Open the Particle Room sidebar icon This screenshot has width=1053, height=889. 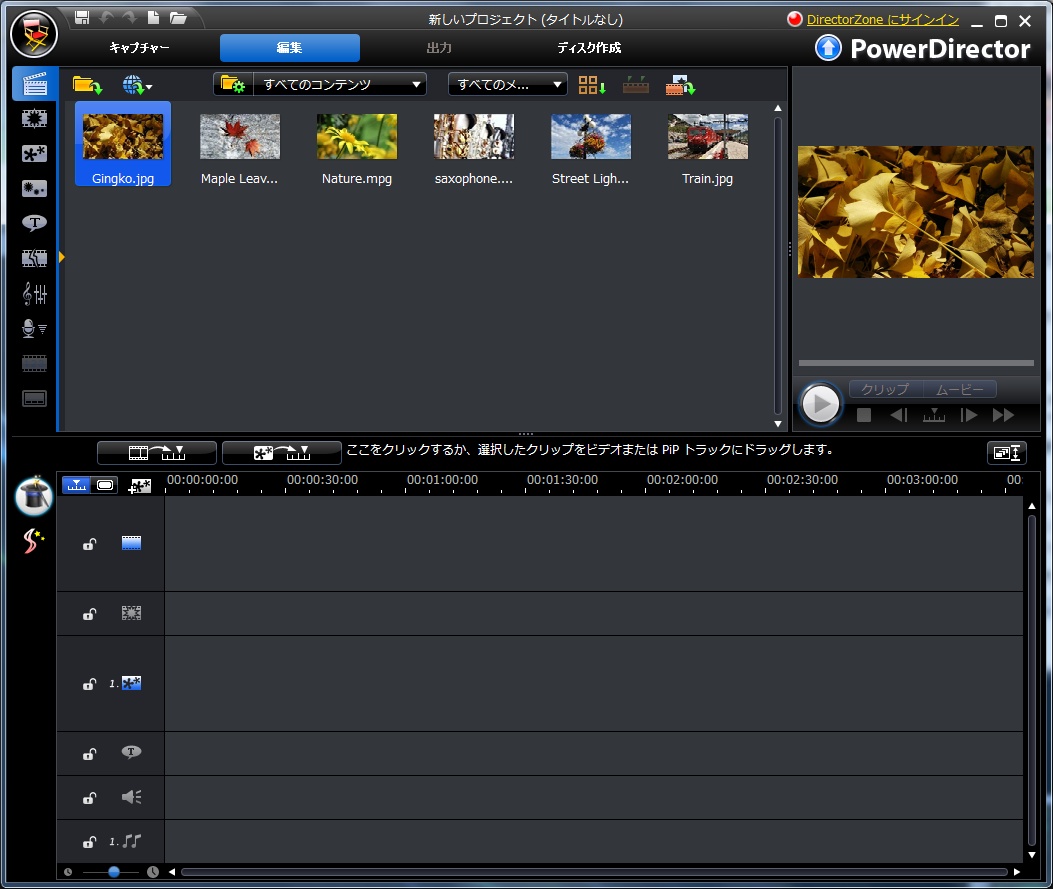point(34,189)
